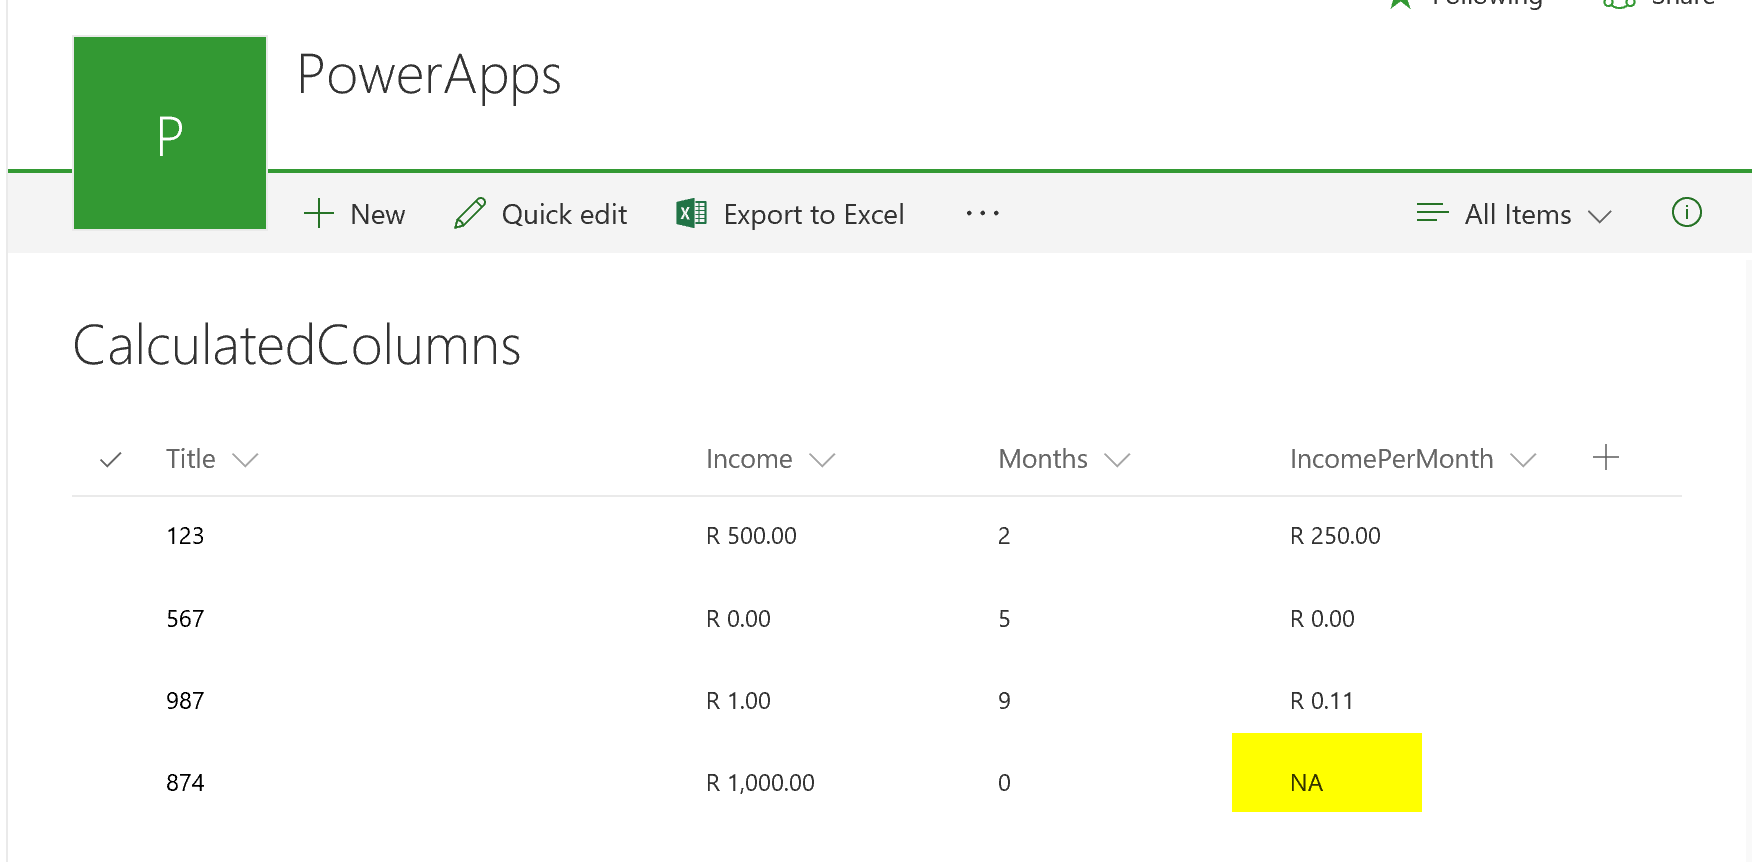Screen dimensions: 1752x862
Task: Add a new column with plus icon
Action: [1606, 458]
